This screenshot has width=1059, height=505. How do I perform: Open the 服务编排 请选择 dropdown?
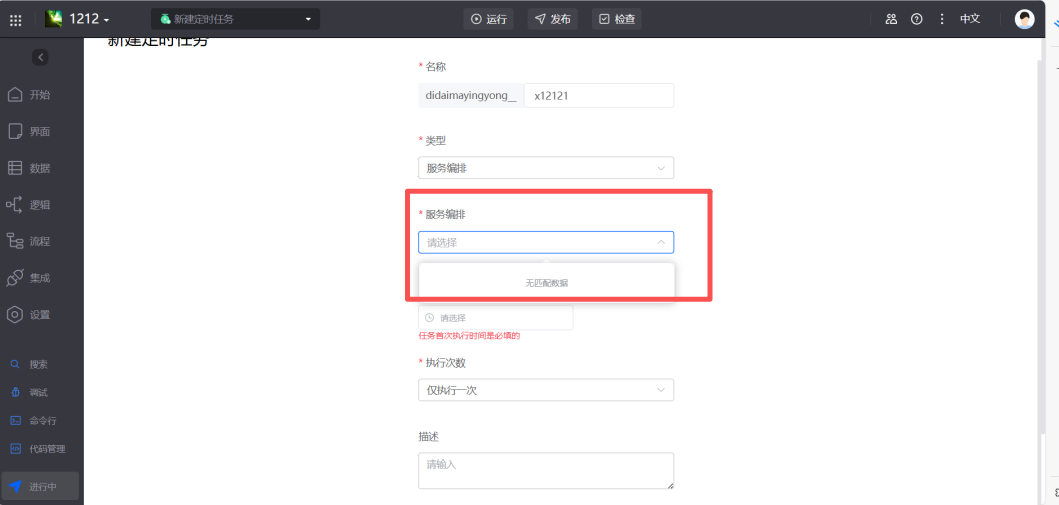pyautogui.click(x=546, y=242)
